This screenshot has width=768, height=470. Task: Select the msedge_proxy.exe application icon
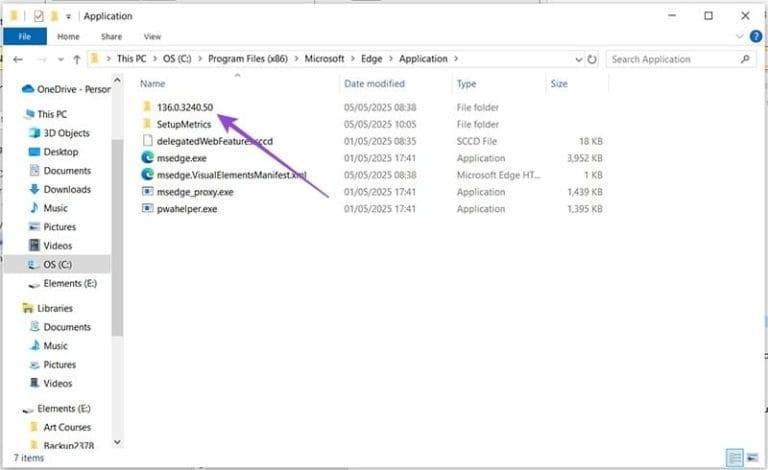pyautogui.click(x=147, y=191)
